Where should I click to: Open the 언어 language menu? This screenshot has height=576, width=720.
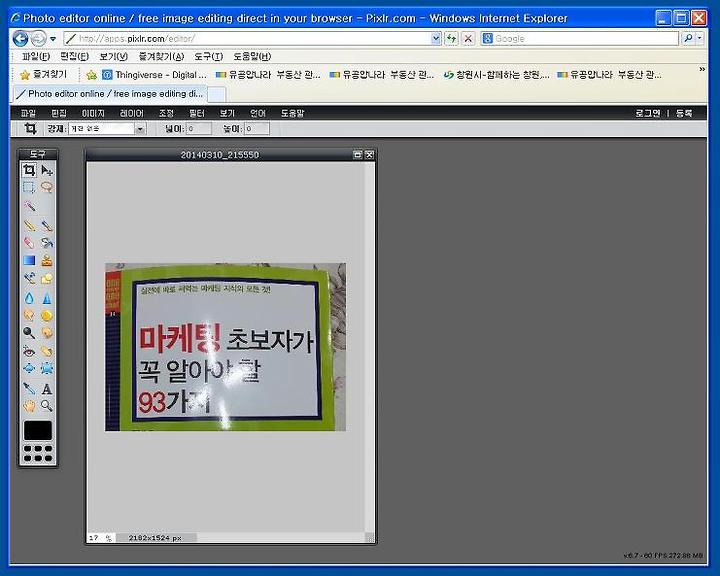point(258,113)
